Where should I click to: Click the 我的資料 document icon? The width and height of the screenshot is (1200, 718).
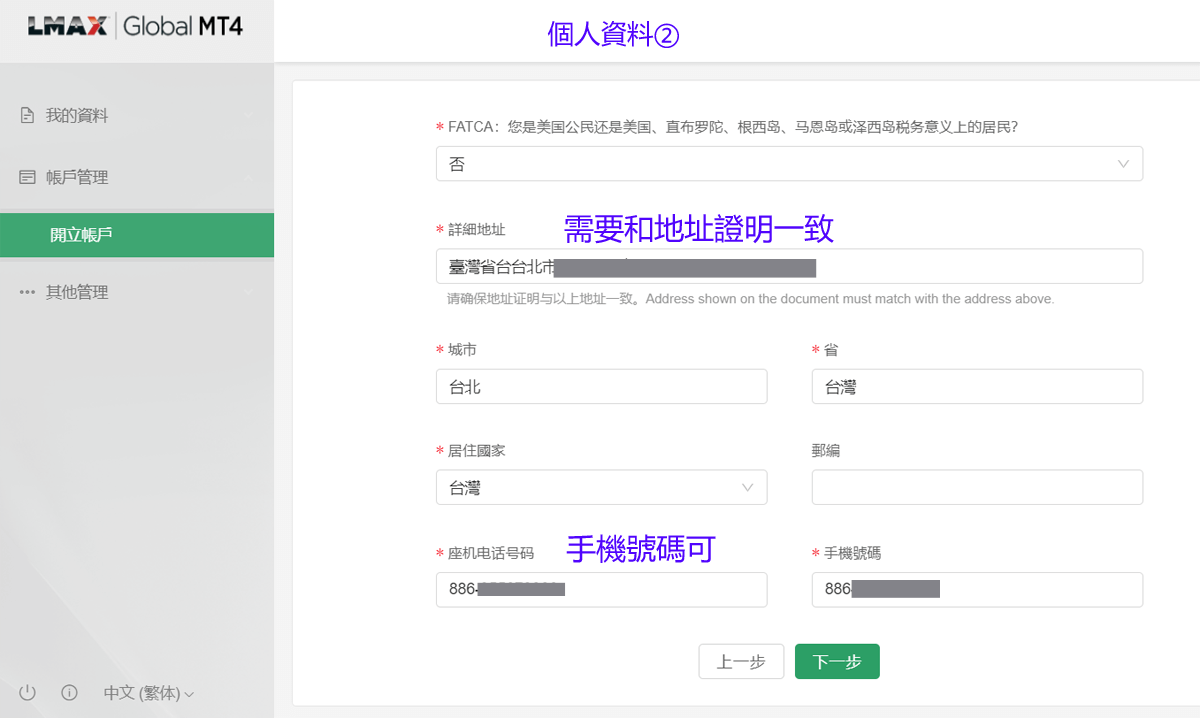pyautogui.click(x=28, y=116)
